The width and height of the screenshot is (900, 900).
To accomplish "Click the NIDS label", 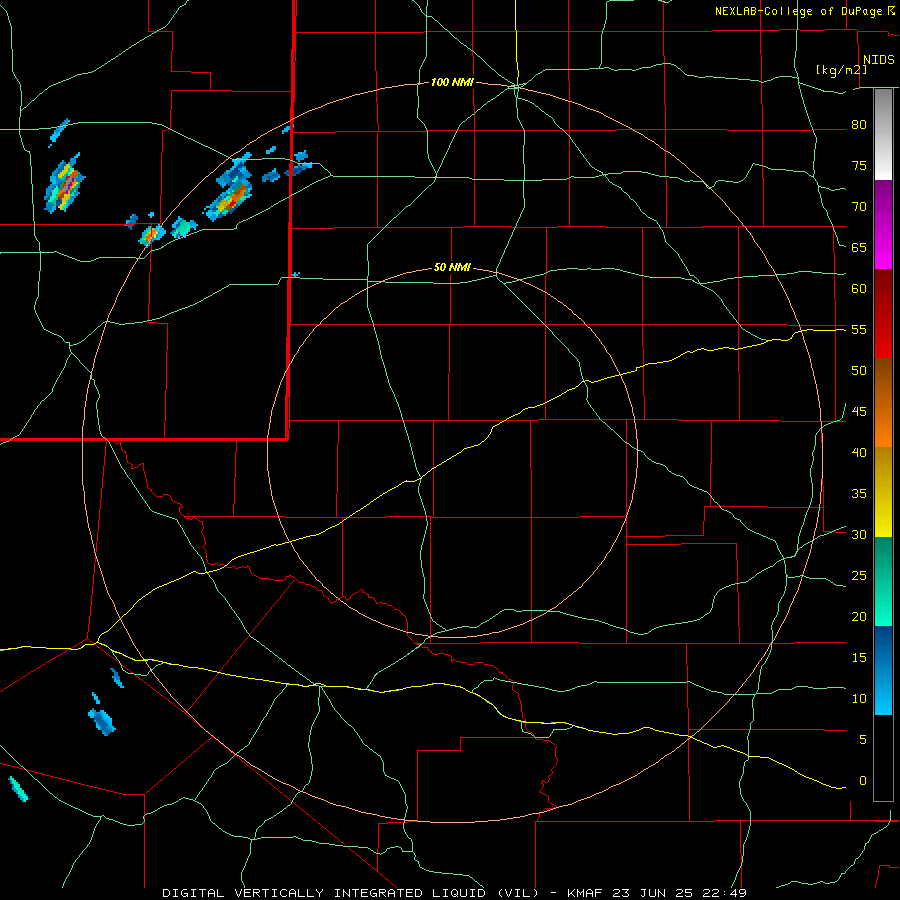I will click(879, 60).
